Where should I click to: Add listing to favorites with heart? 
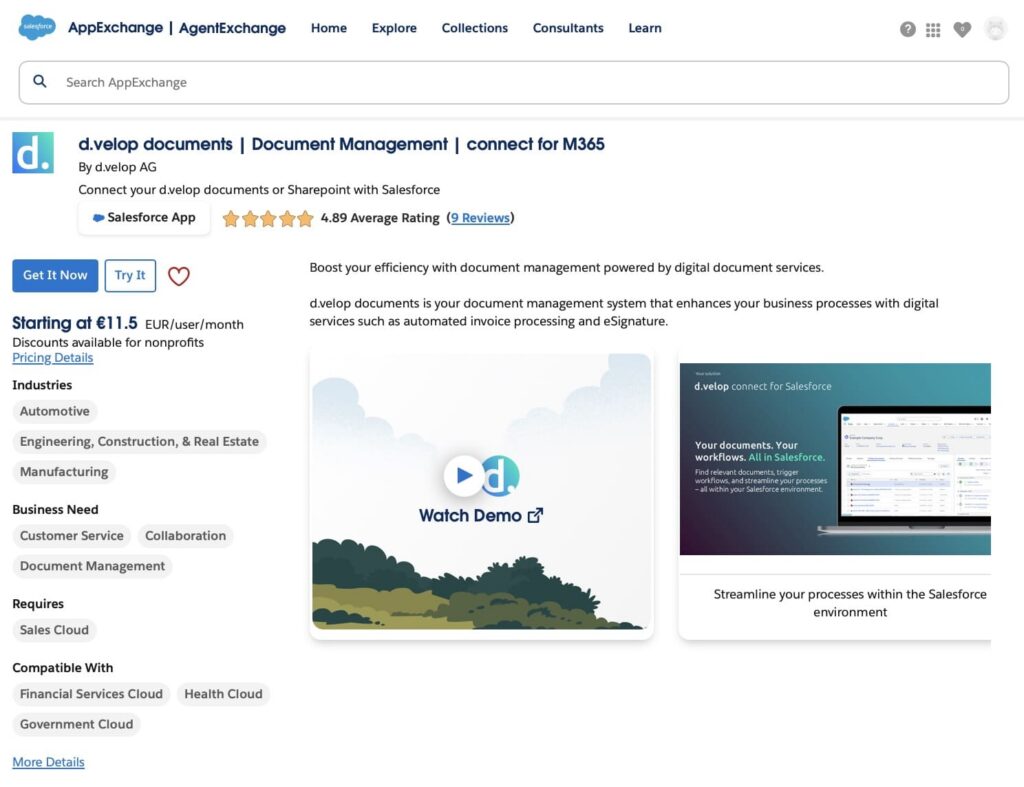click(x=178, y=276)
